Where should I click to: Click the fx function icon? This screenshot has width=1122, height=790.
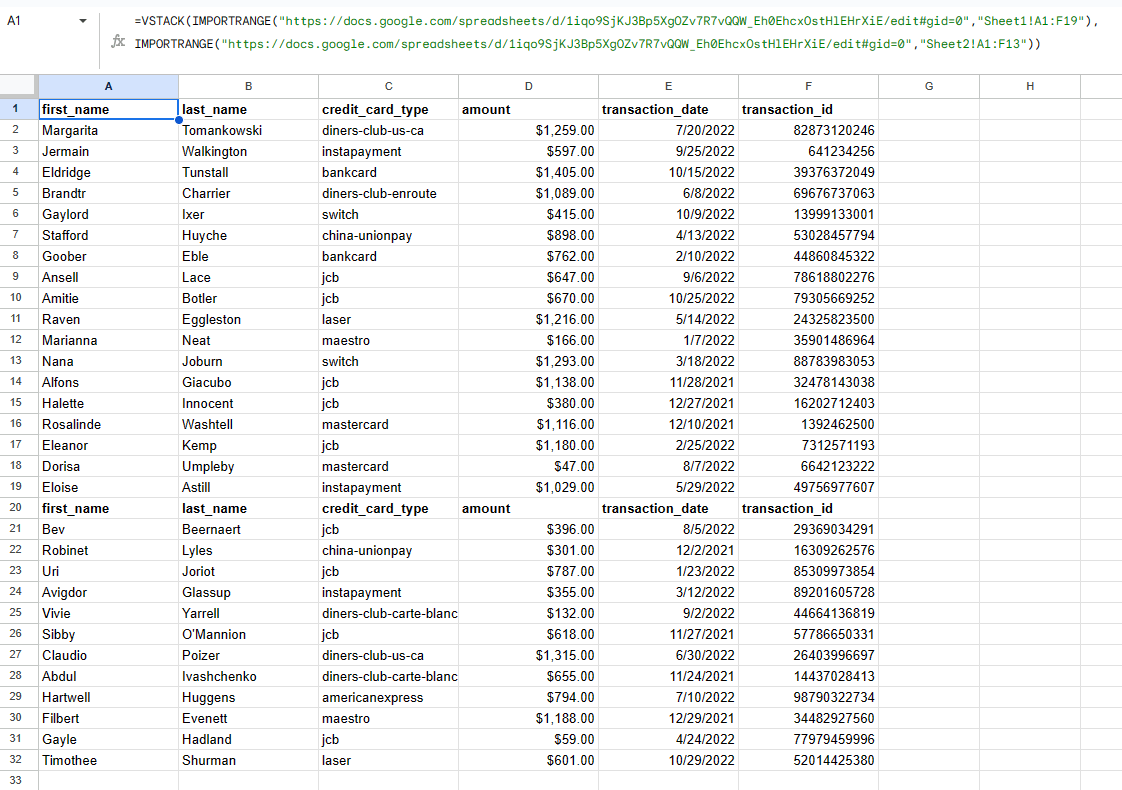click(118, 42)
